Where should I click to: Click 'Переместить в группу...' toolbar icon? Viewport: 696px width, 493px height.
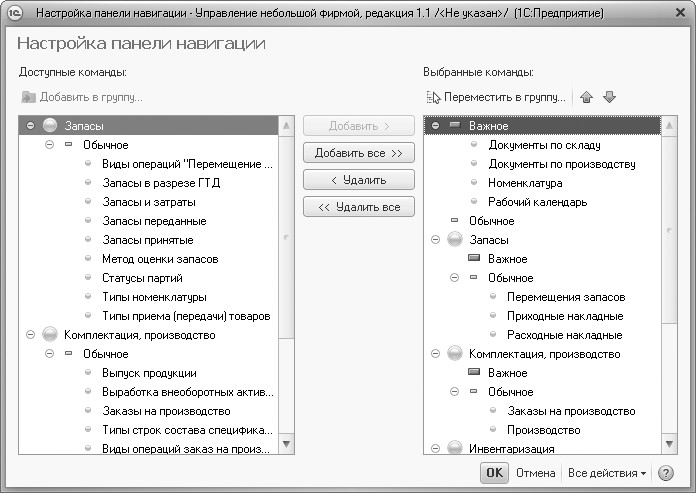pos(433,97)
